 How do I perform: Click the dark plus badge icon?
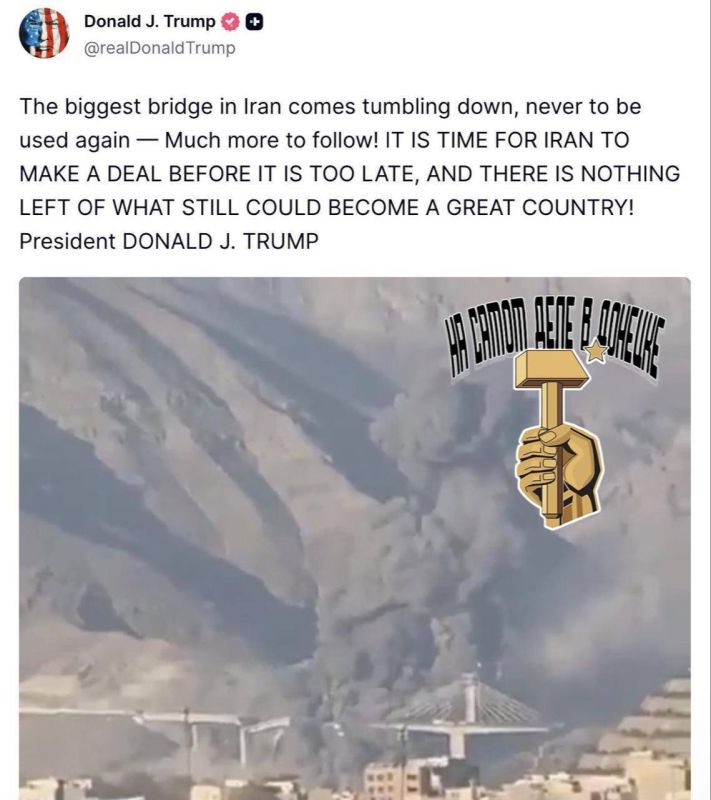255,22
